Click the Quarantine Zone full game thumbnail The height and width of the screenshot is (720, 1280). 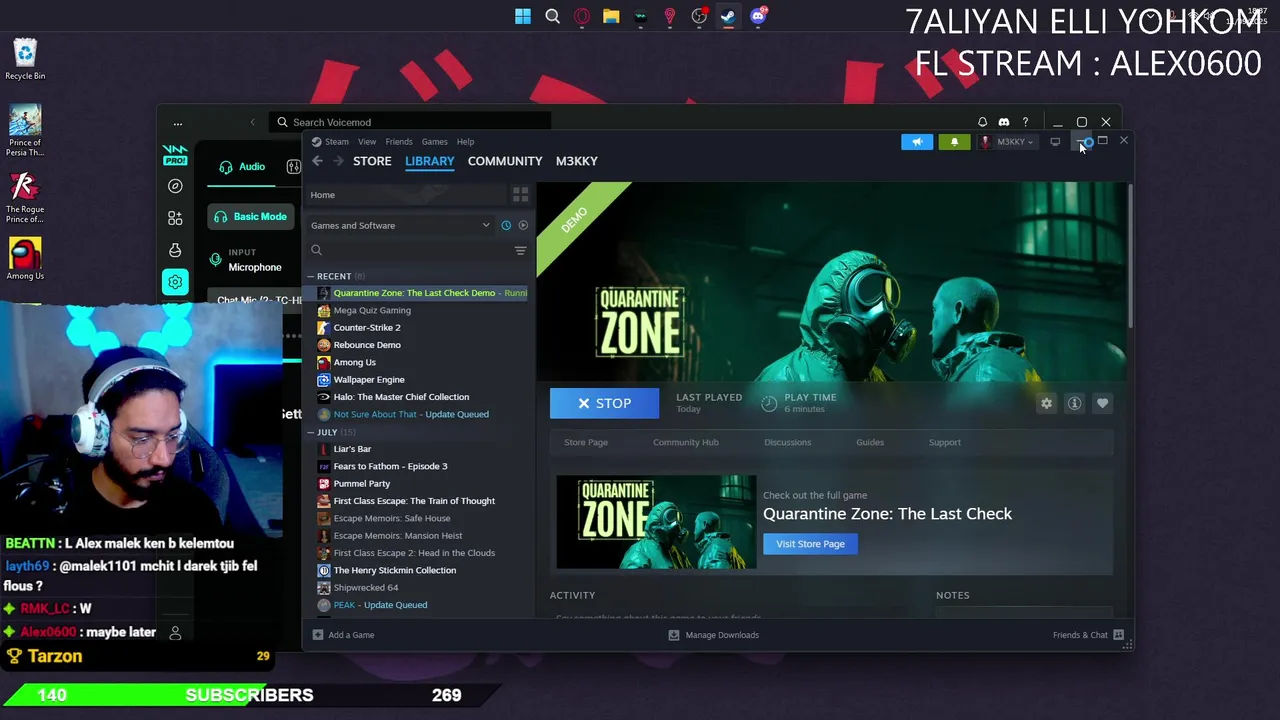pos(656,522)
